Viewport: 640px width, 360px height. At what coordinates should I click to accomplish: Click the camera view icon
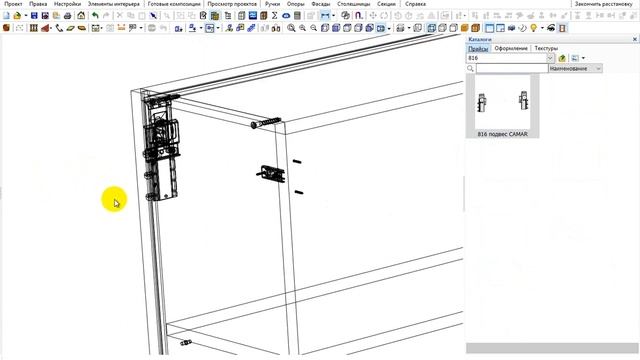[x=511, y=28]
